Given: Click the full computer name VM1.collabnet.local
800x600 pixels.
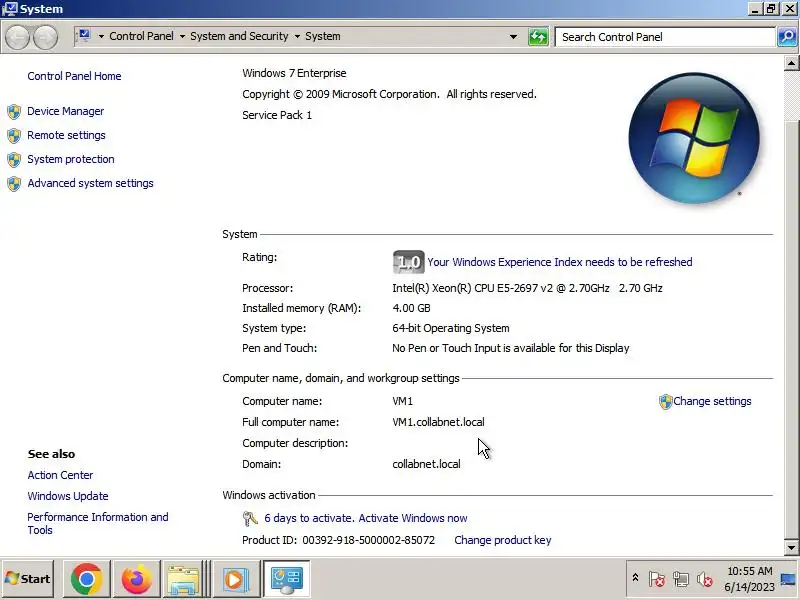Looking at the screenshot, I should coord(438,422).
